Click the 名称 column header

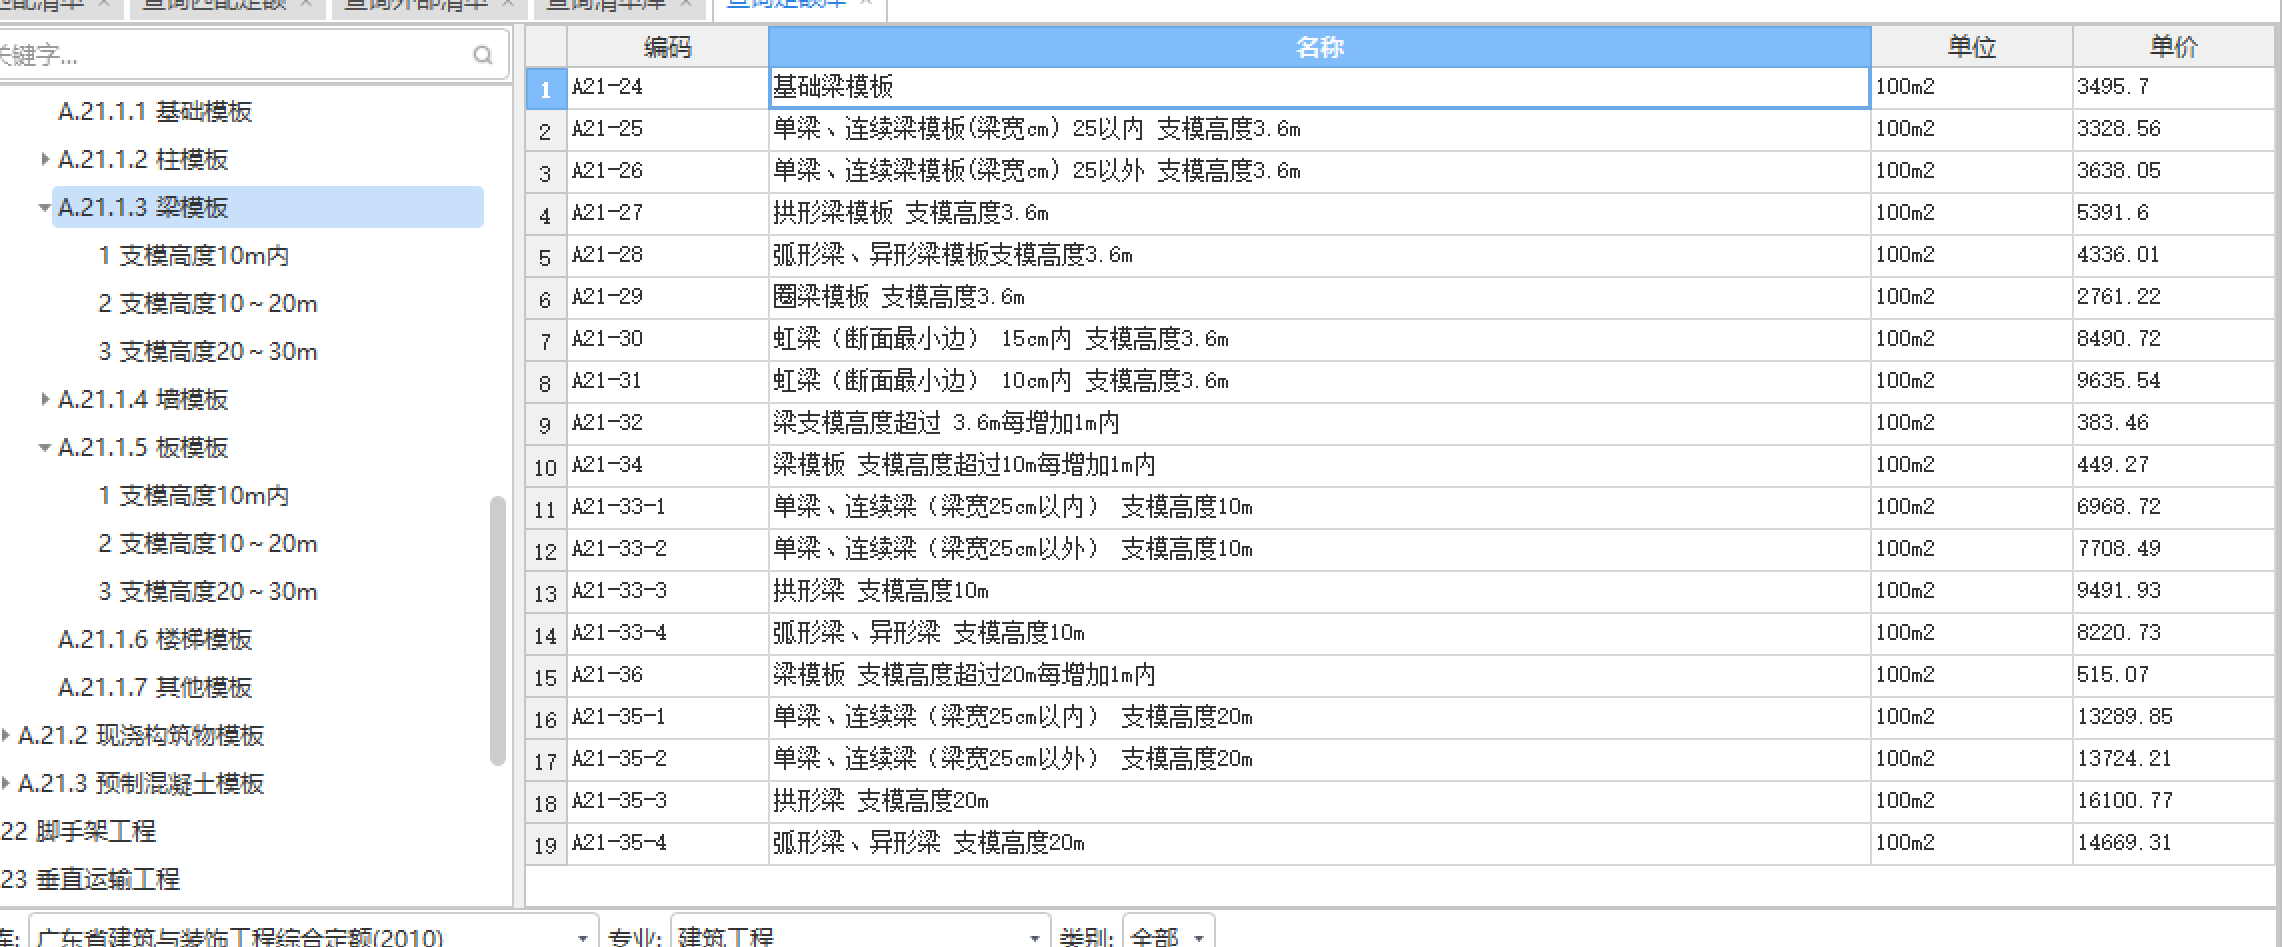pos(1319,46)
